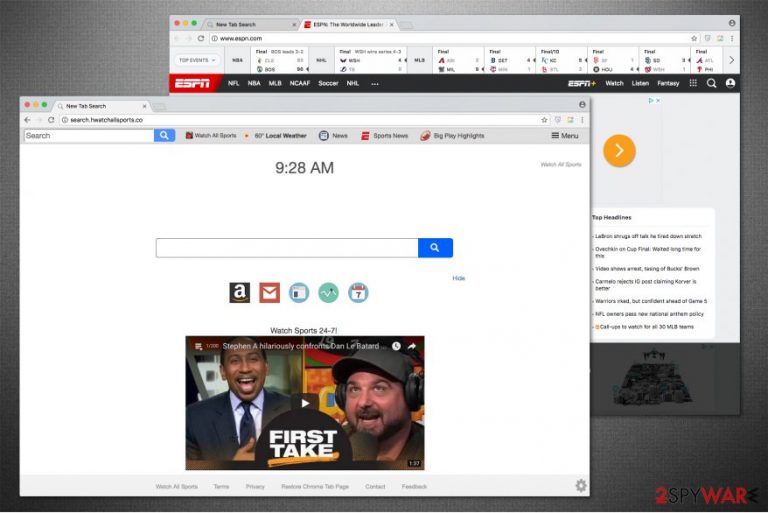Click ESPN+ logo link
Image resolution: width=768 pixels, height=513 pixels.
click(582, 84)
